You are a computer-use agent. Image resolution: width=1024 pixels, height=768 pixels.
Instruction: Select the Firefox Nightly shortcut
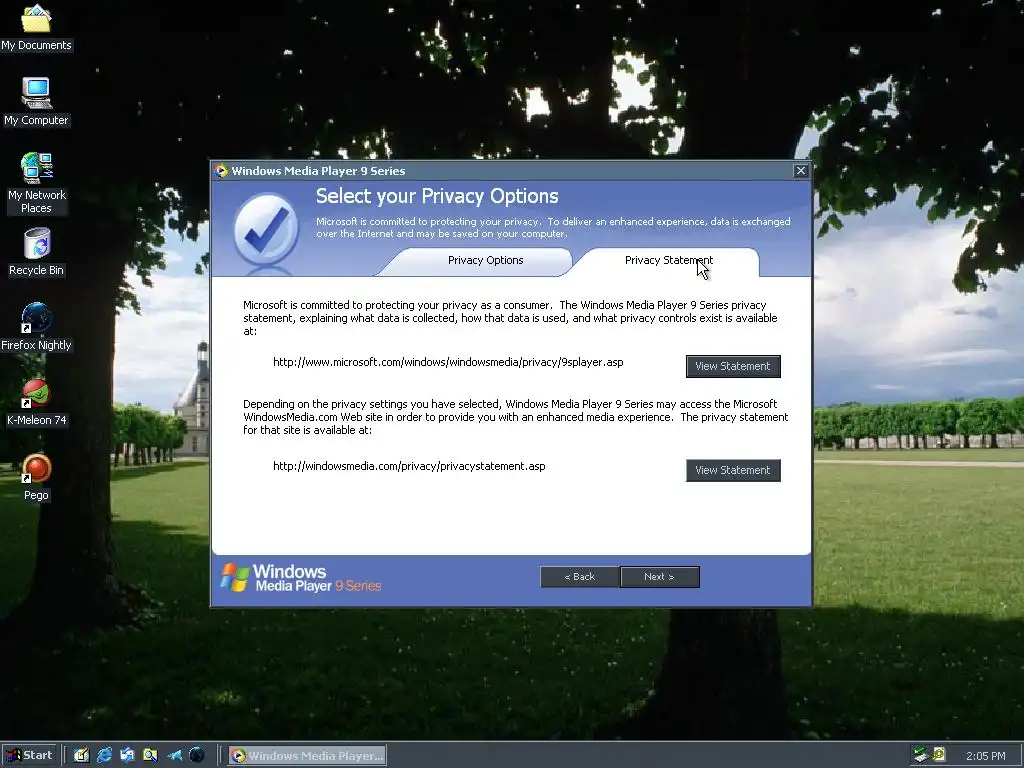click(x=36, y=327)
